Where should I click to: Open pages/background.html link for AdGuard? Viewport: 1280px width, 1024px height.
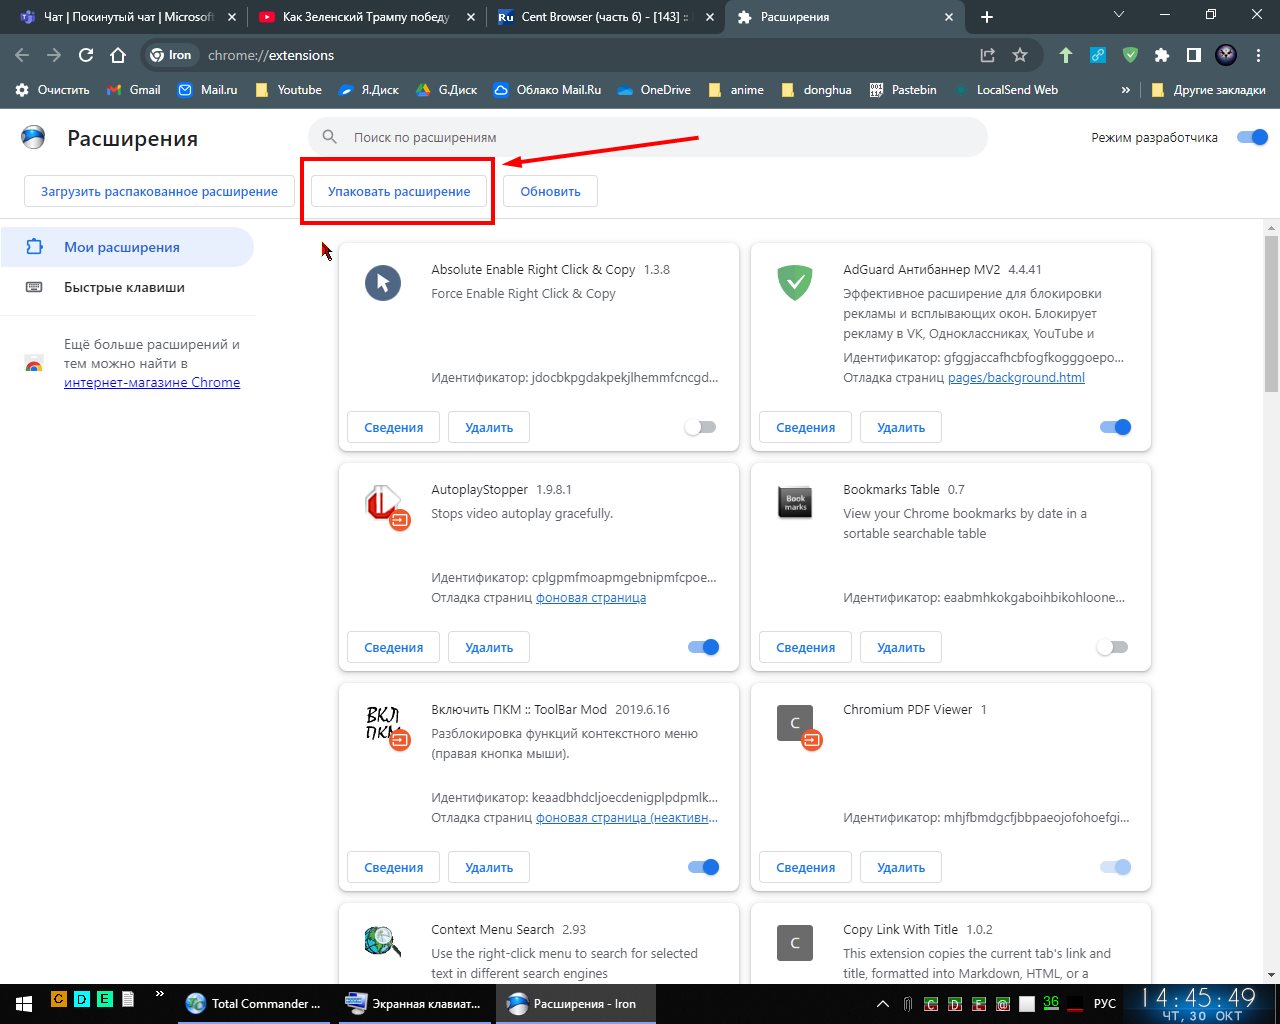tap(1016, 377)
